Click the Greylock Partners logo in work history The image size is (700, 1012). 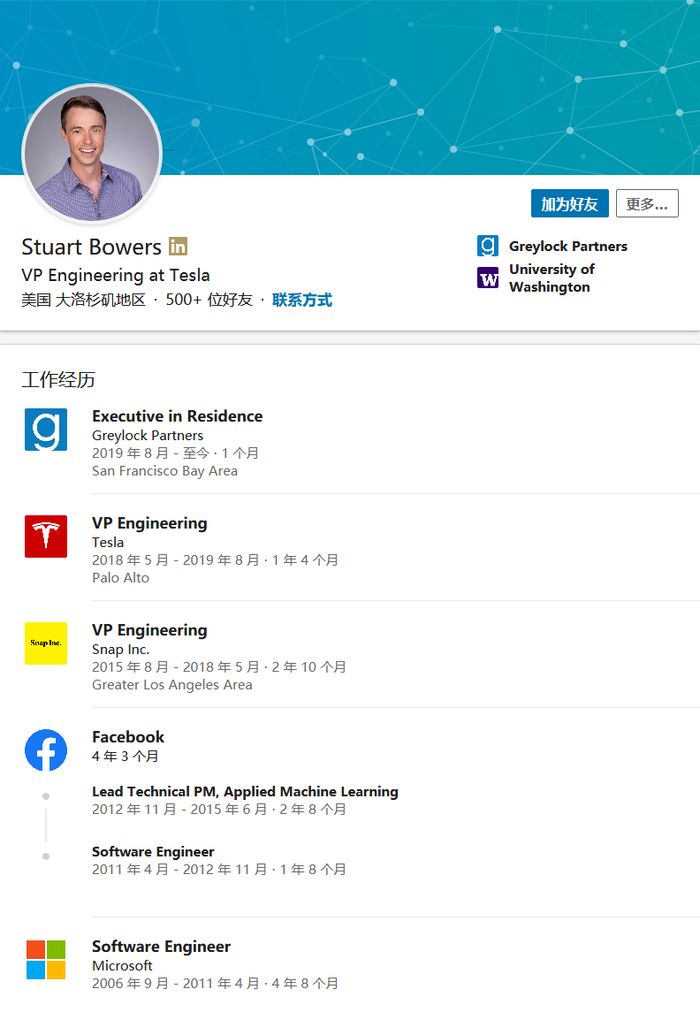pyautogui.click(x=46, y=429)
